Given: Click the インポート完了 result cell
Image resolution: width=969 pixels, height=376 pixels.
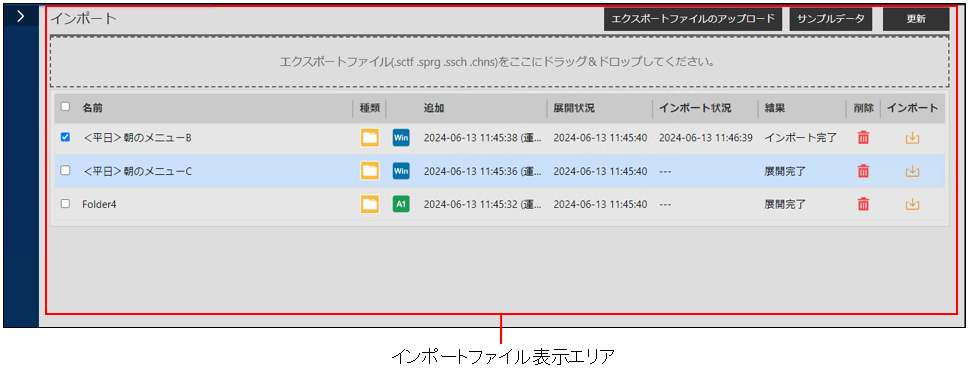Looking at the screenshot, I should (800, 138).
